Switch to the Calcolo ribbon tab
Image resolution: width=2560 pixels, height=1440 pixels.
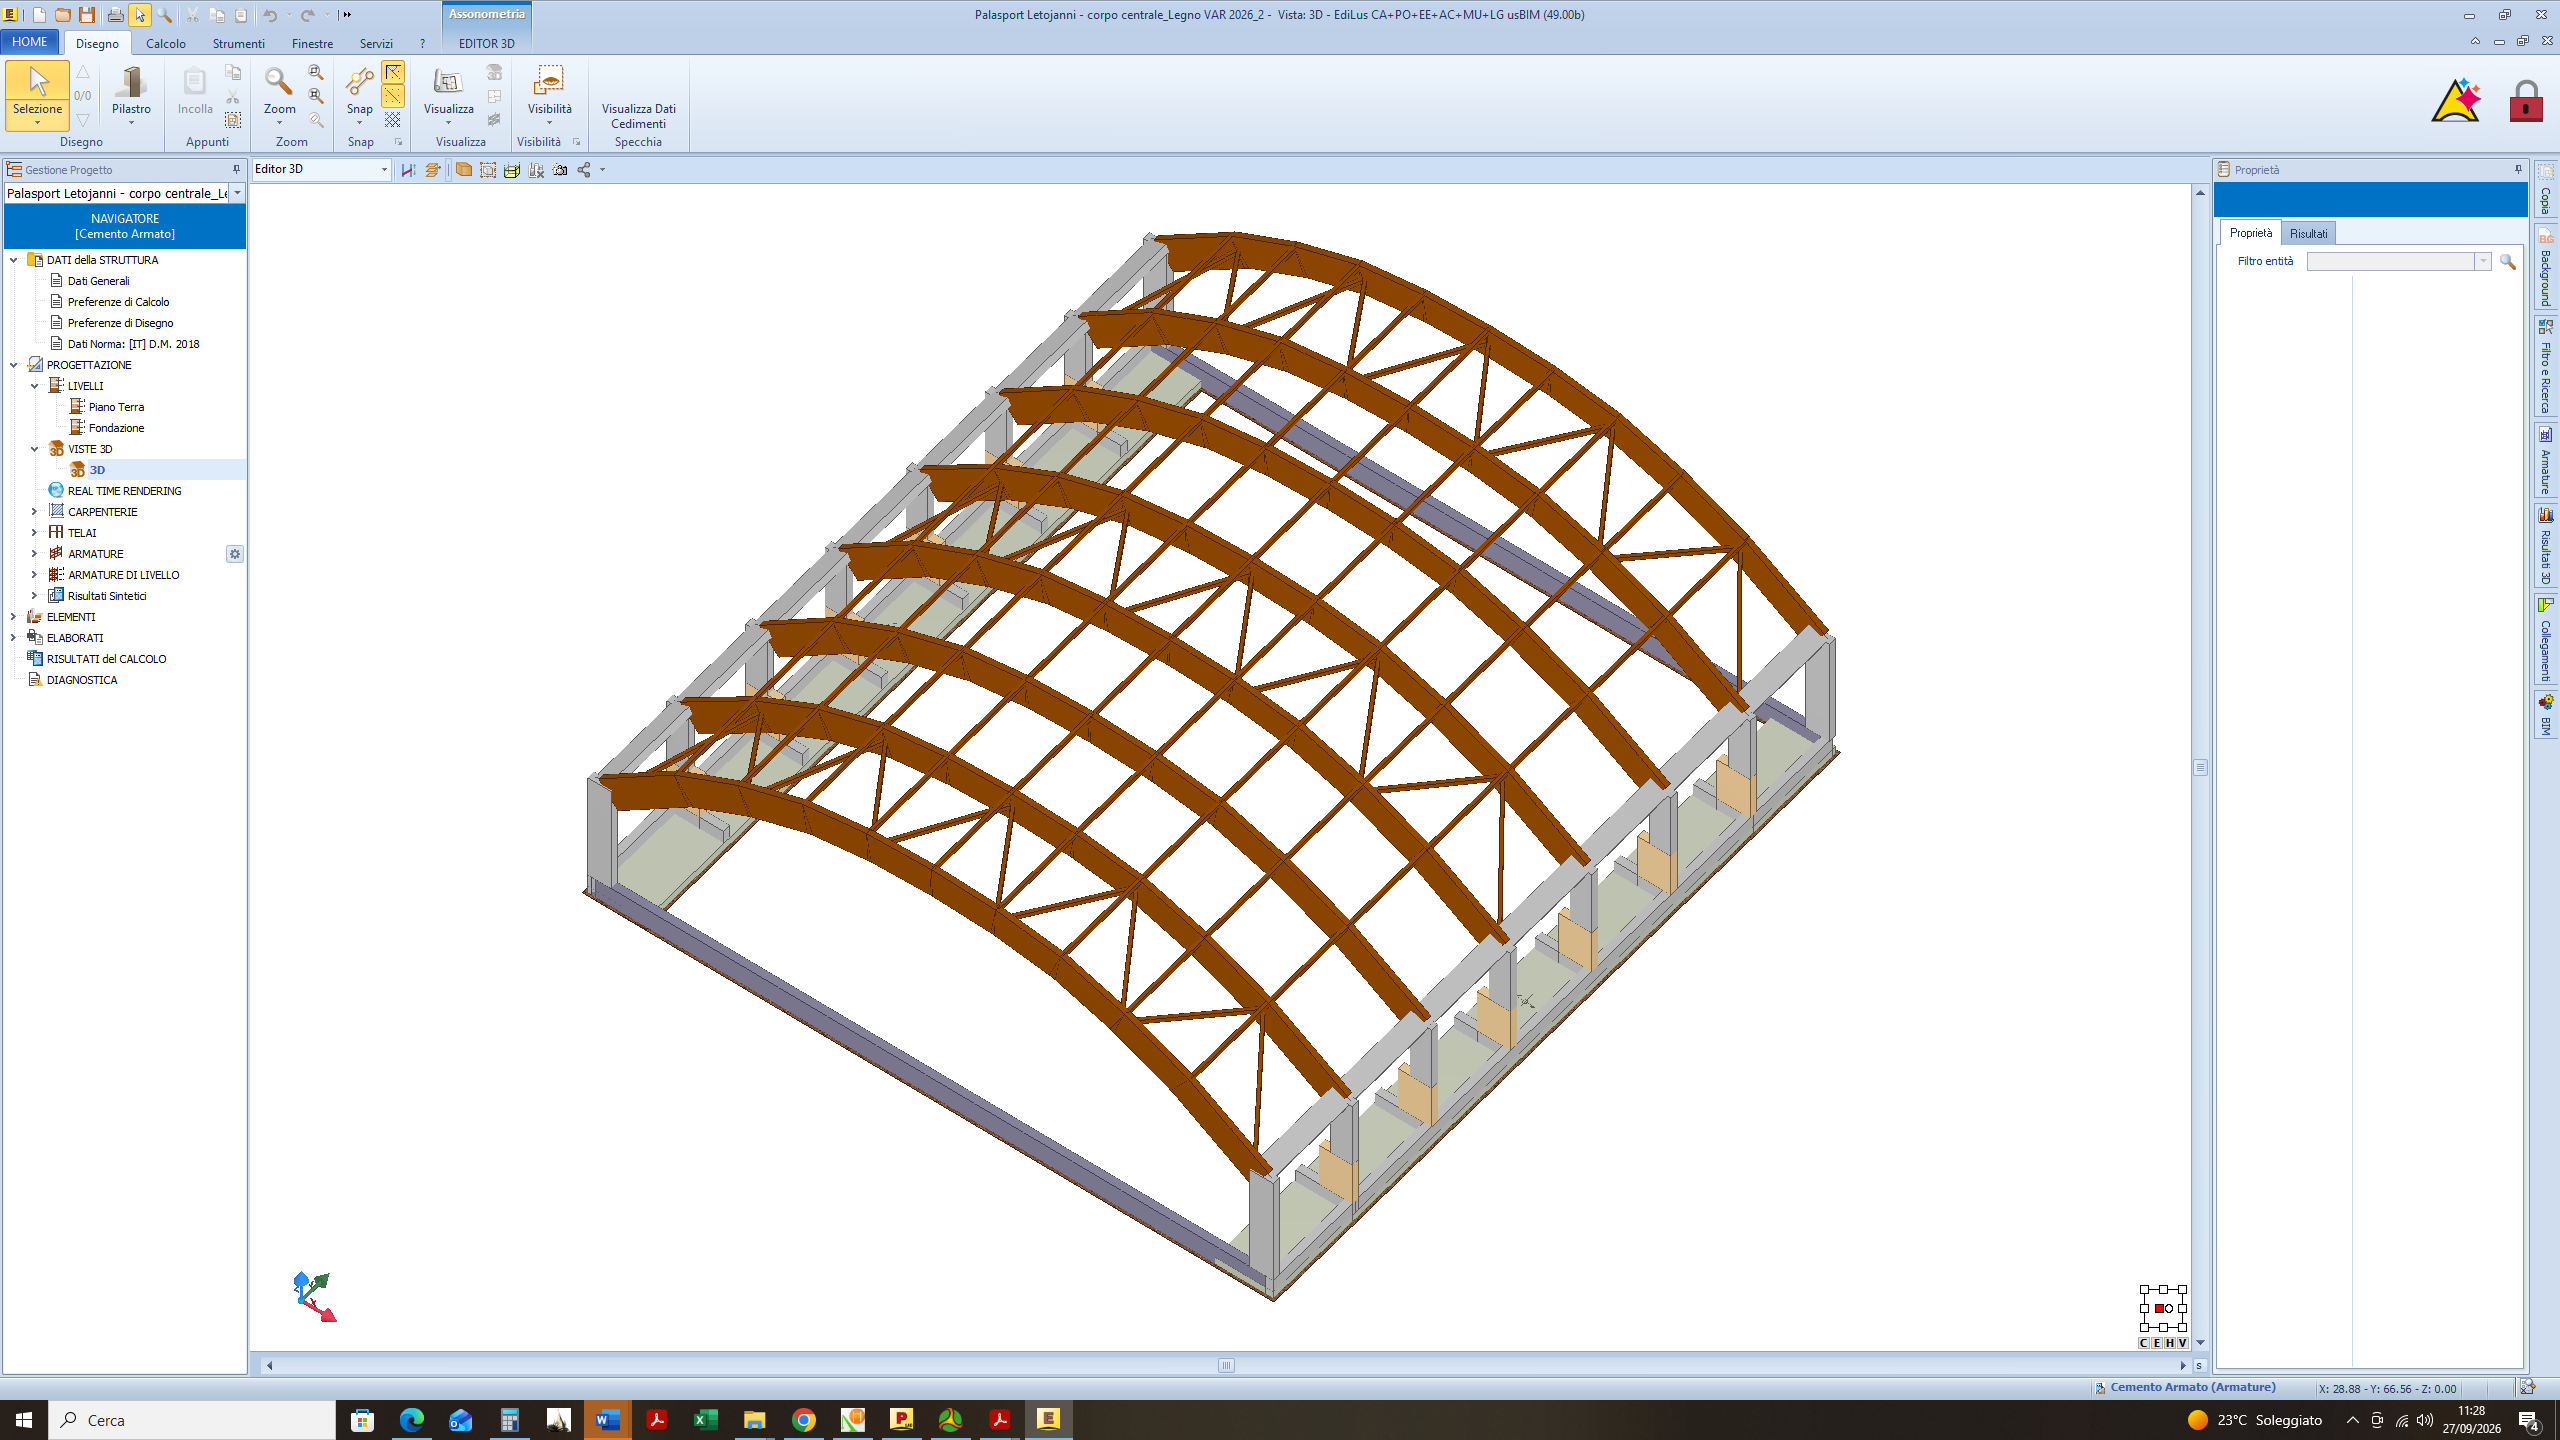(166, 43)
